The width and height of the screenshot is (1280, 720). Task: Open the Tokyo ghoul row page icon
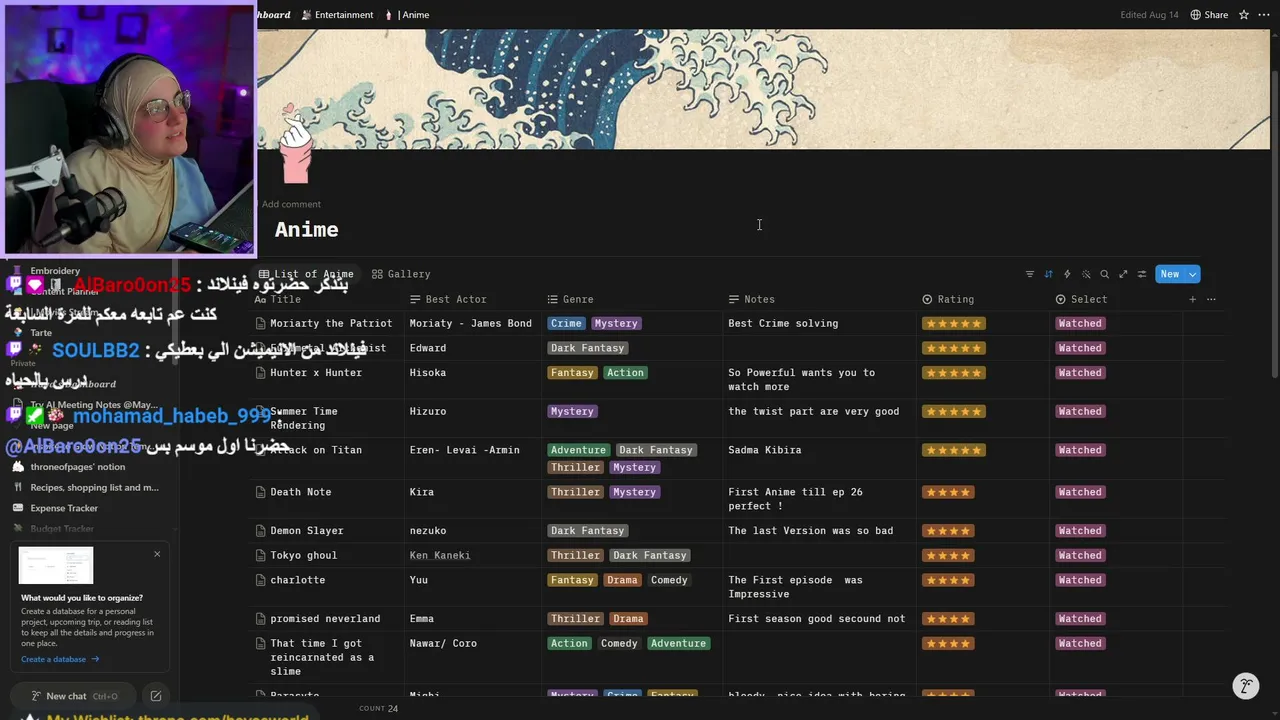click(260, 555)
